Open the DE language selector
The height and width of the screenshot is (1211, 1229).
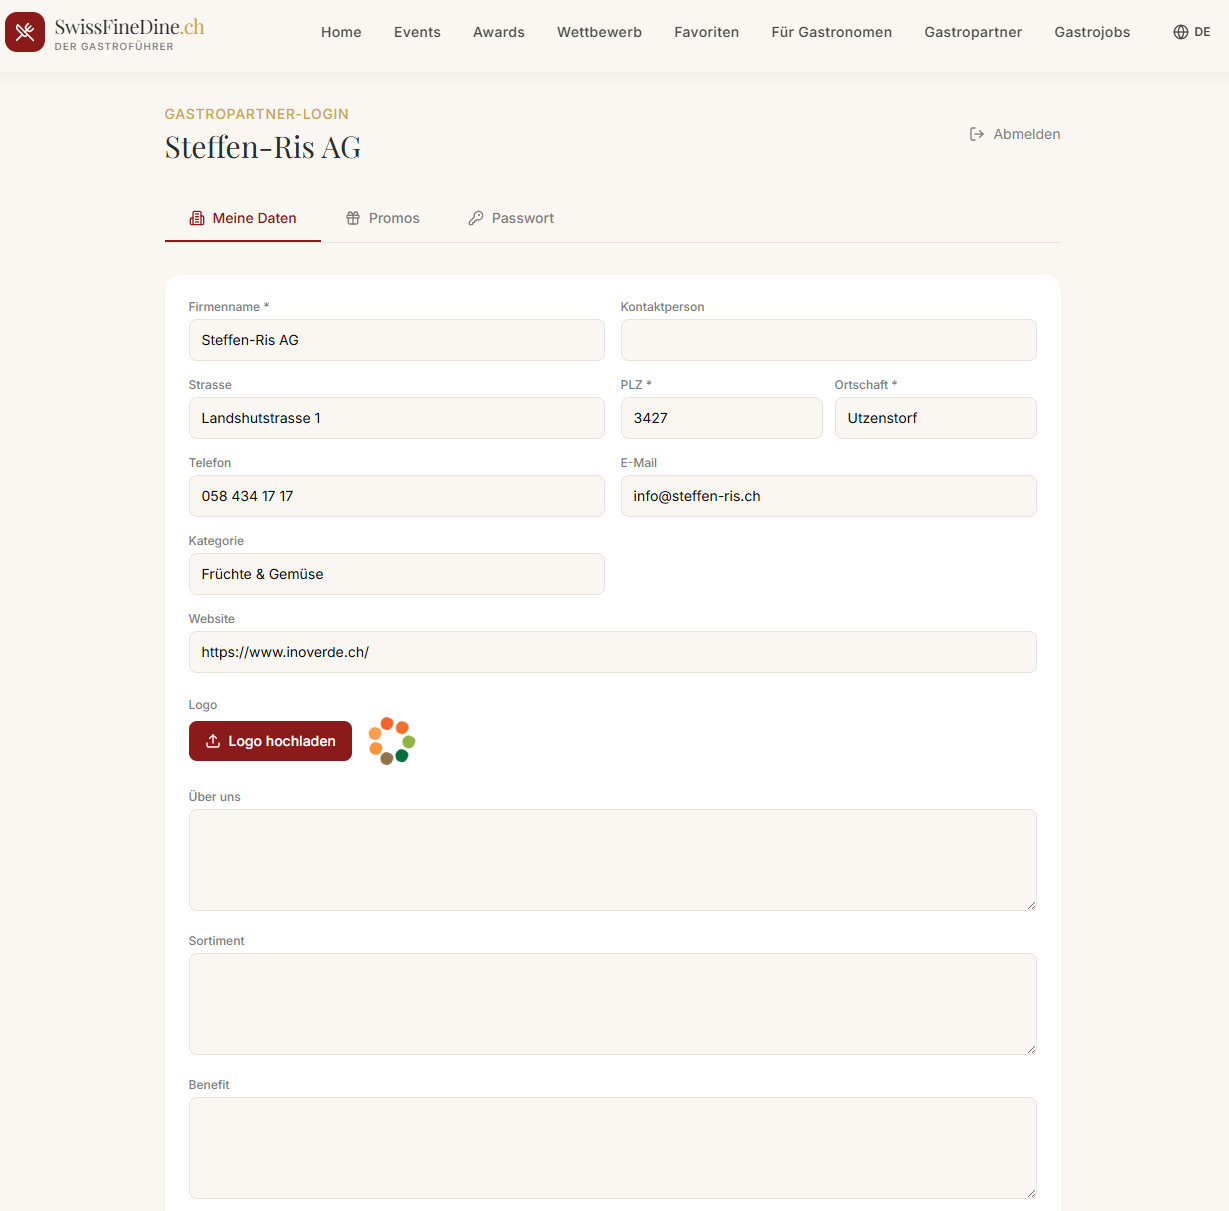[1192, 32]
